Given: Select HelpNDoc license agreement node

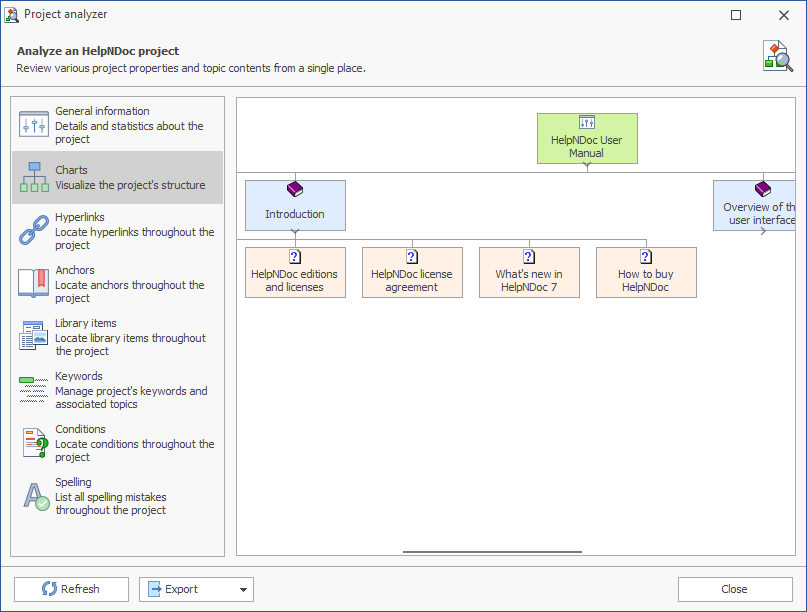Looking at the screenshot, I should [x=412, y=272].
